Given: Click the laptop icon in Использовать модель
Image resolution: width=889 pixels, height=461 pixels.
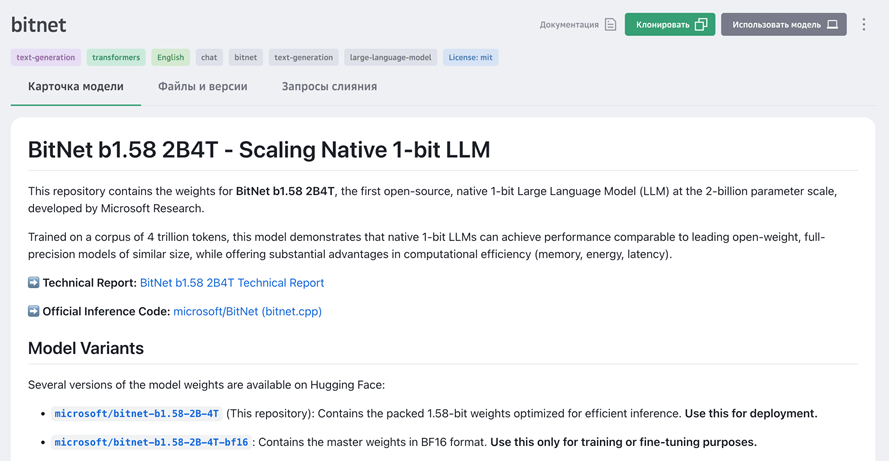Looking at the screenshot, I should (832, 25).
